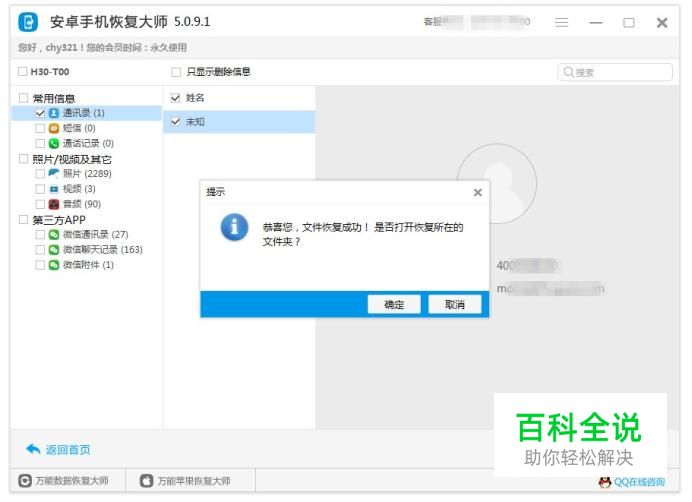Viewport: 692px width, 502px height.
Task: Click the contacts icon beside 通讯录
Action: click(54, 113)
